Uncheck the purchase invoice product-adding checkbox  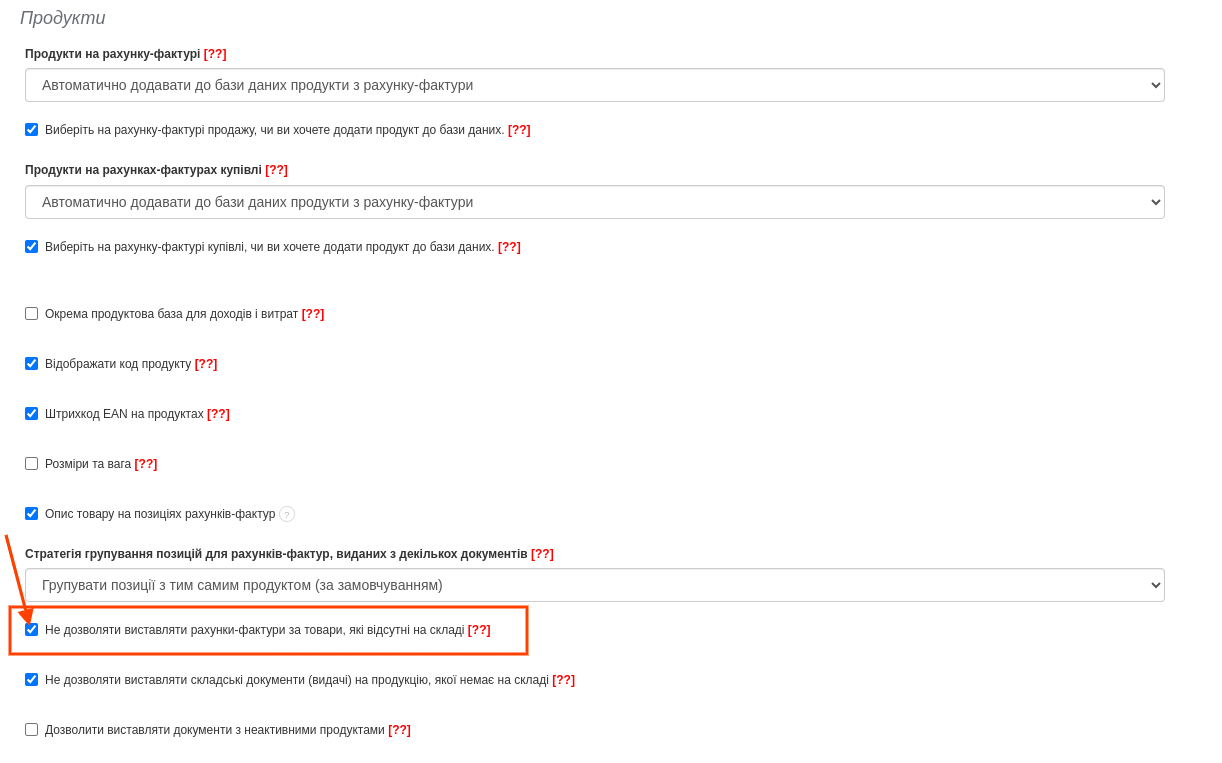31,246
